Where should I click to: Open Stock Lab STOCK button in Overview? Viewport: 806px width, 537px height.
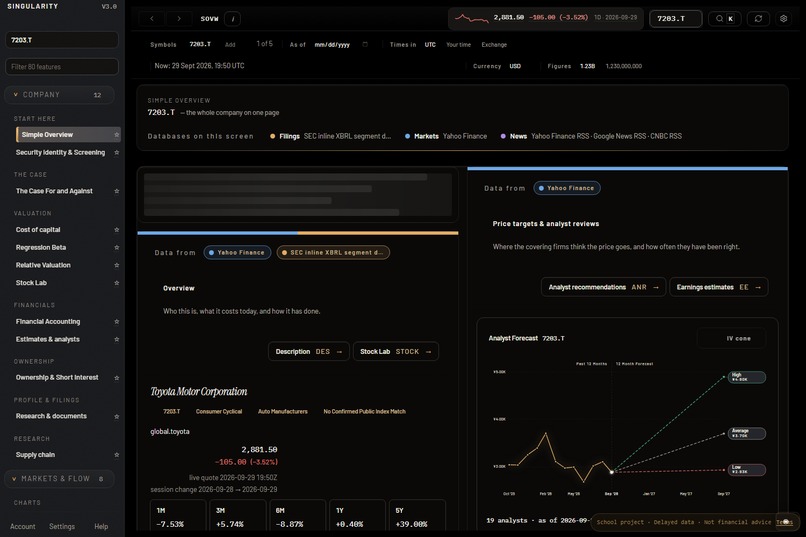(396, 351)
